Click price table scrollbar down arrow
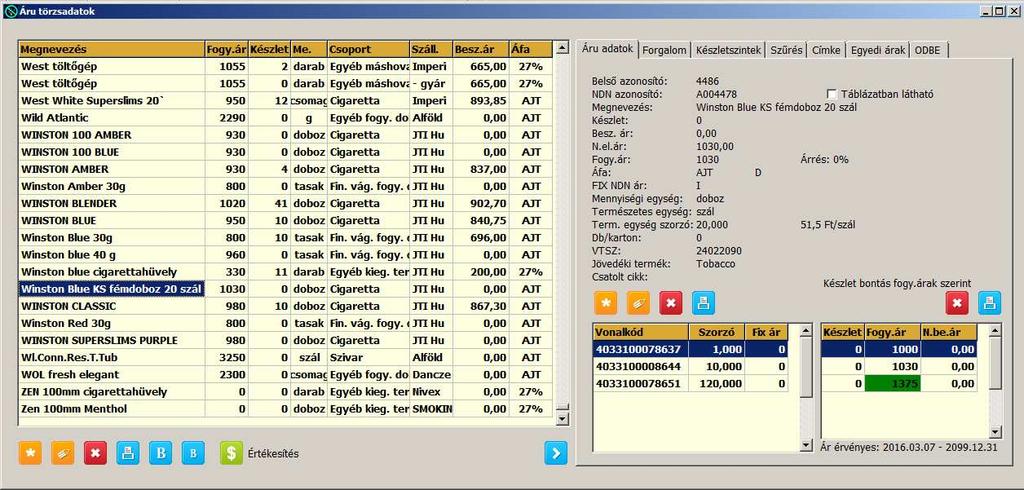1024x490 pixels. pos(995,433)
